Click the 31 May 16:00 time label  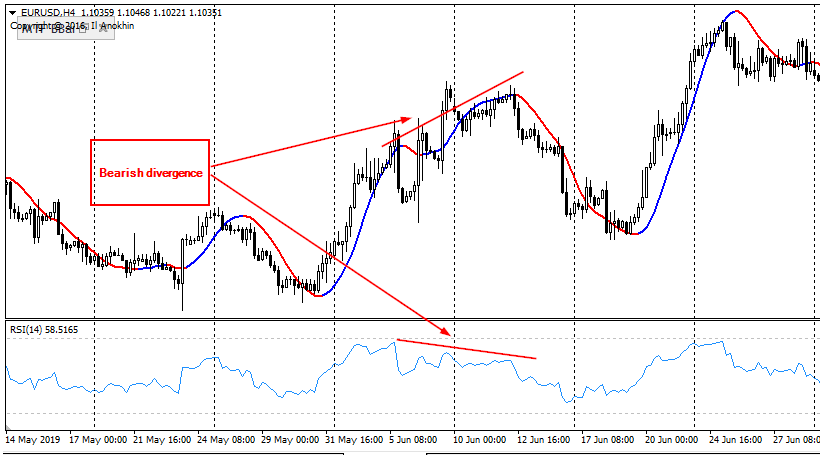coord(354,438)
